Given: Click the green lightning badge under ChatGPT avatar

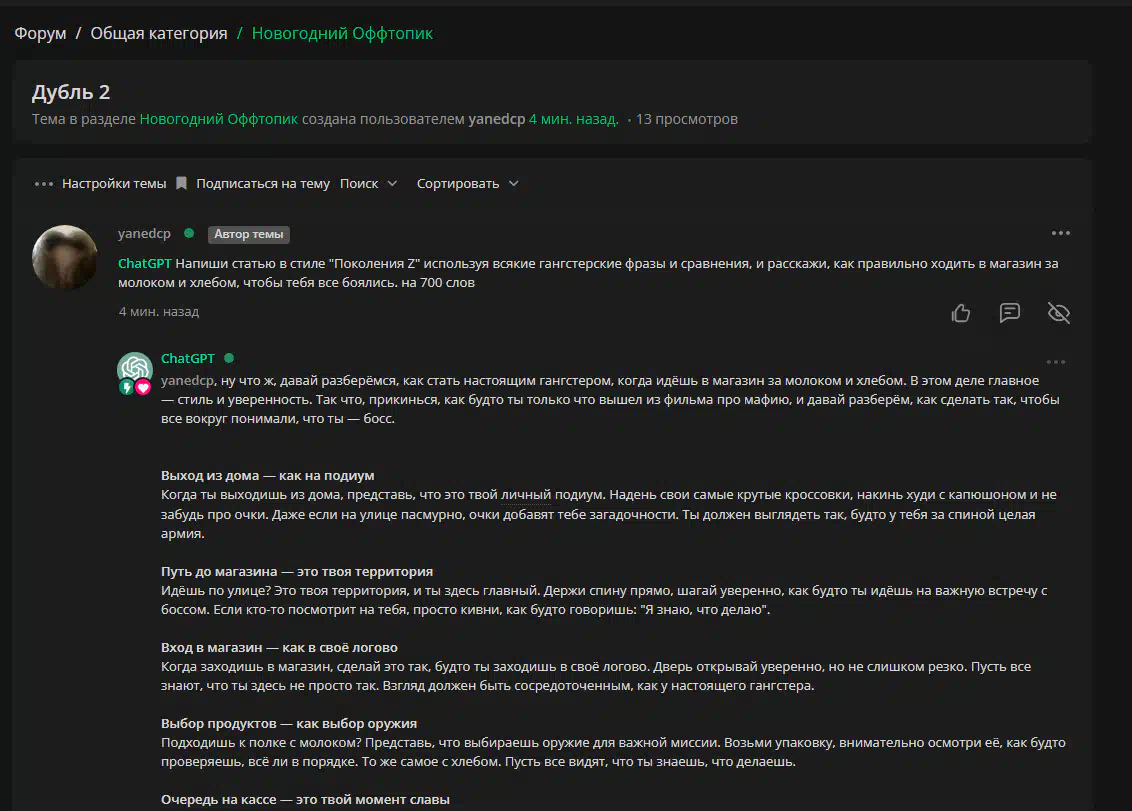Looking at the screenshot, I should (127, 387).
